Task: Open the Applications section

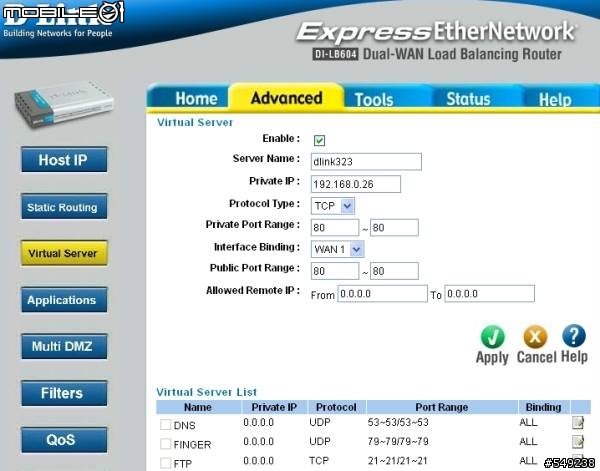Action: (64, 300)
